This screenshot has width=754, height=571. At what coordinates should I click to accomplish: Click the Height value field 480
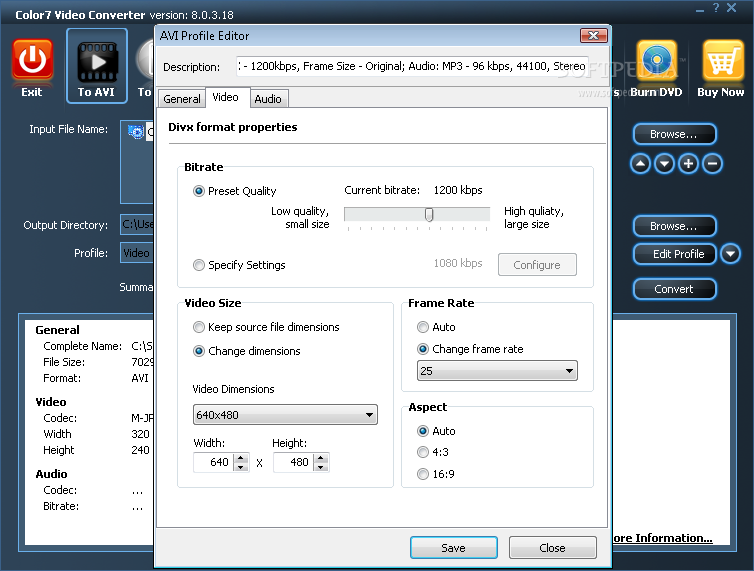point(293,462)
